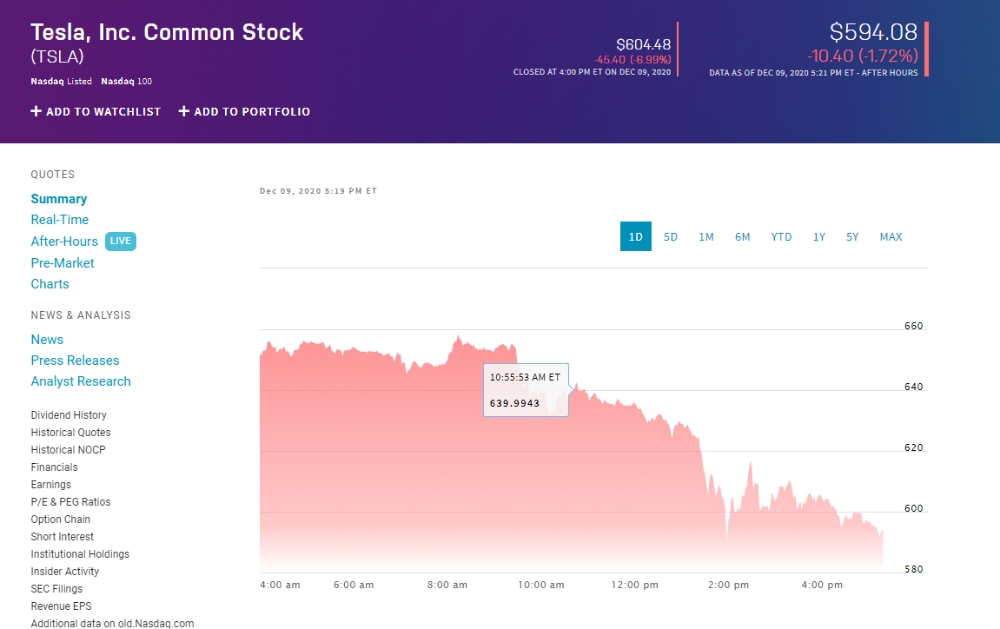Image resolution: width=1000 pixels, height=629 pixels.
Task: Click the plus icon beside Add to Watchlist
Action: 36,112
